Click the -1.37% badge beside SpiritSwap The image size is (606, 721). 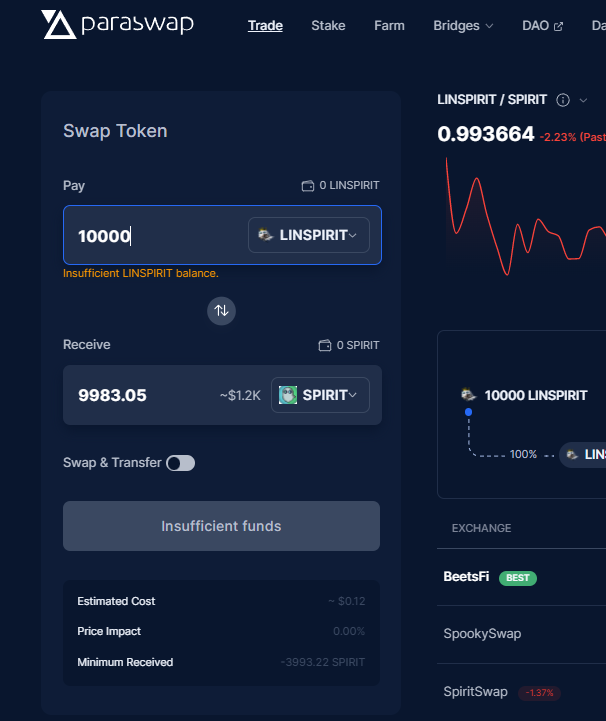539,693
